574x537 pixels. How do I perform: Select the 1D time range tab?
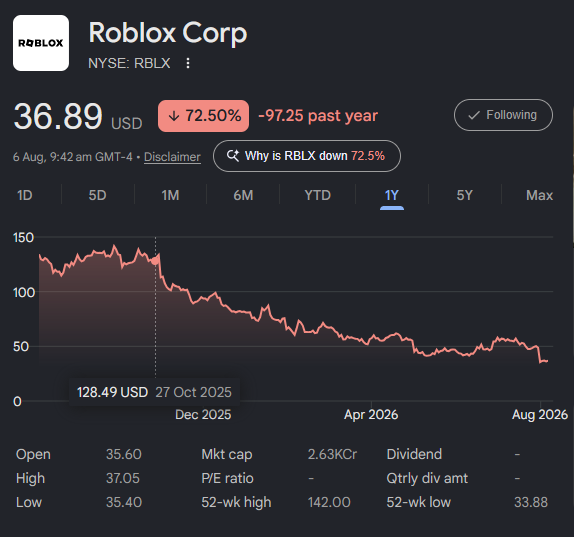pos(25,195)
